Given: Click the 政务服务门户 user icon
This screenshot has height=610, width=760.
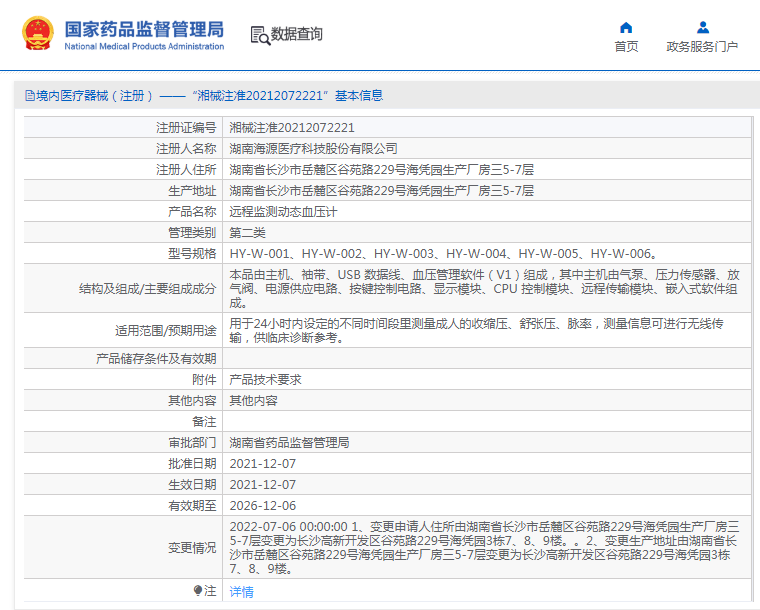Looking at the screenshot, I should (x=703, y=27).
